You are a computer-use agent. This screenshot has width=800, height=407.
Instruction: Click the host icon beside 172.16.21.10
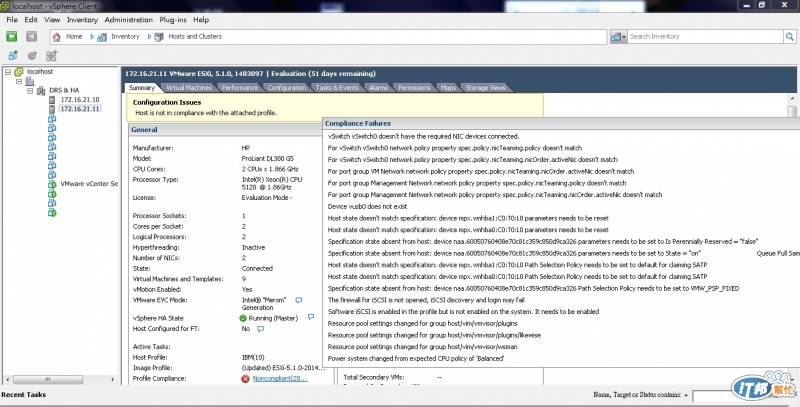tap(52, 99)
